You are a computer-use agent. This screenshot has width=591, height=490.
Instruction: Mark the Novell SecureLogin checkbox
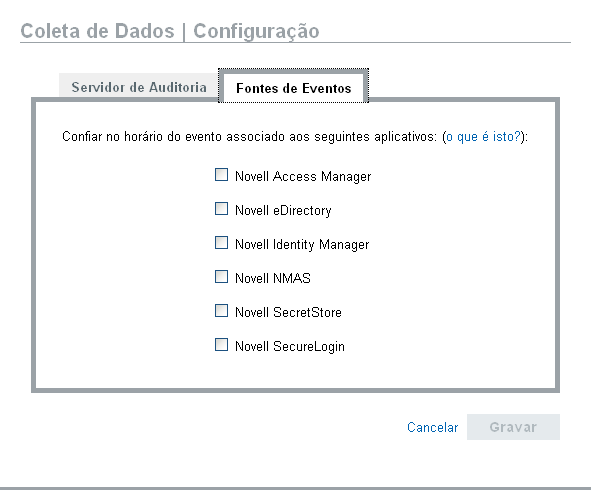coord(221,345)
